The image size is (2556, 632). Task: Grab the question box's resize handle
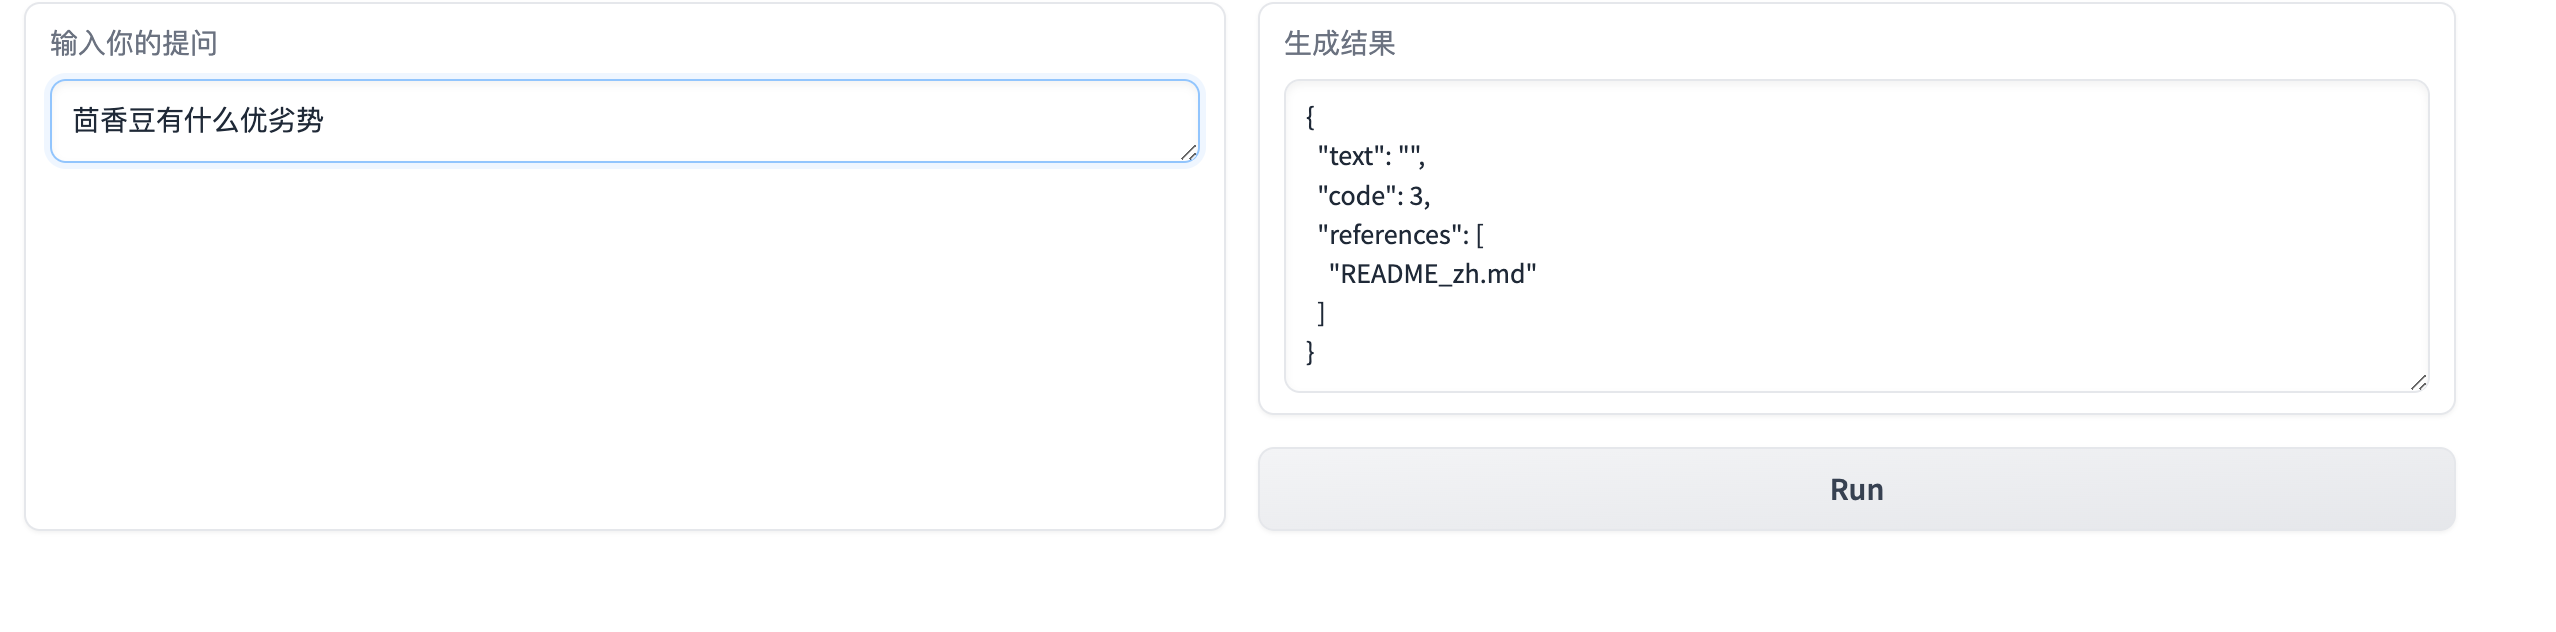tap(1188, 152)
